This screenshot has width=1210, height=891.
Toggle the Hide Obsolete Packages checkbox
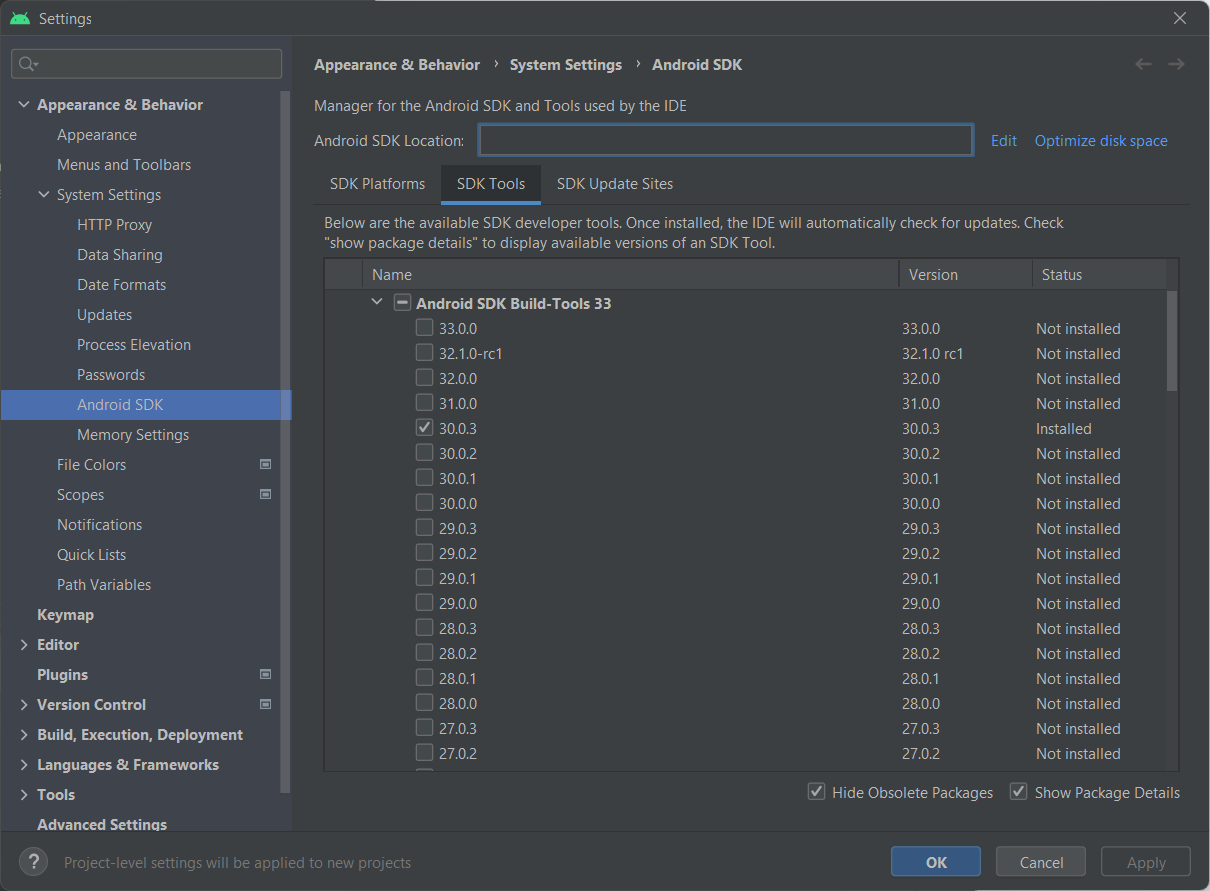[x=816, y=792]
